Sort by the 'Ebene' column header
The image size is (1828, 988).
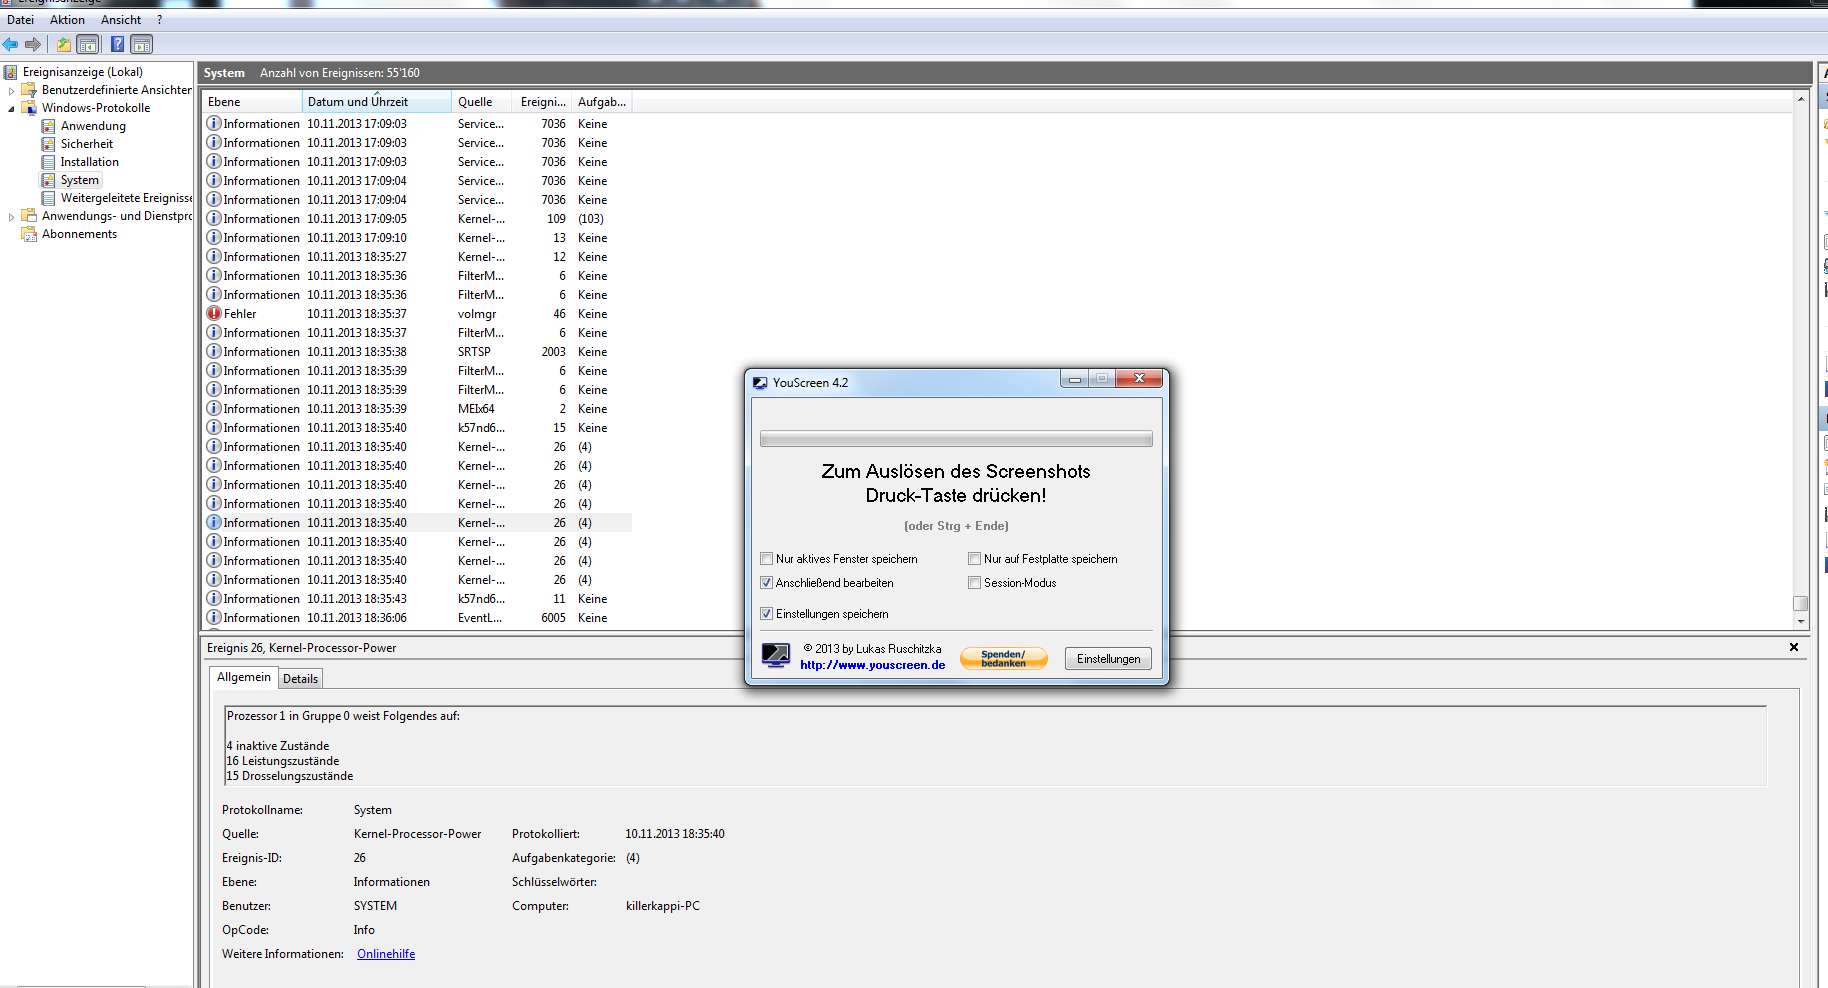(x=252, y=102)
